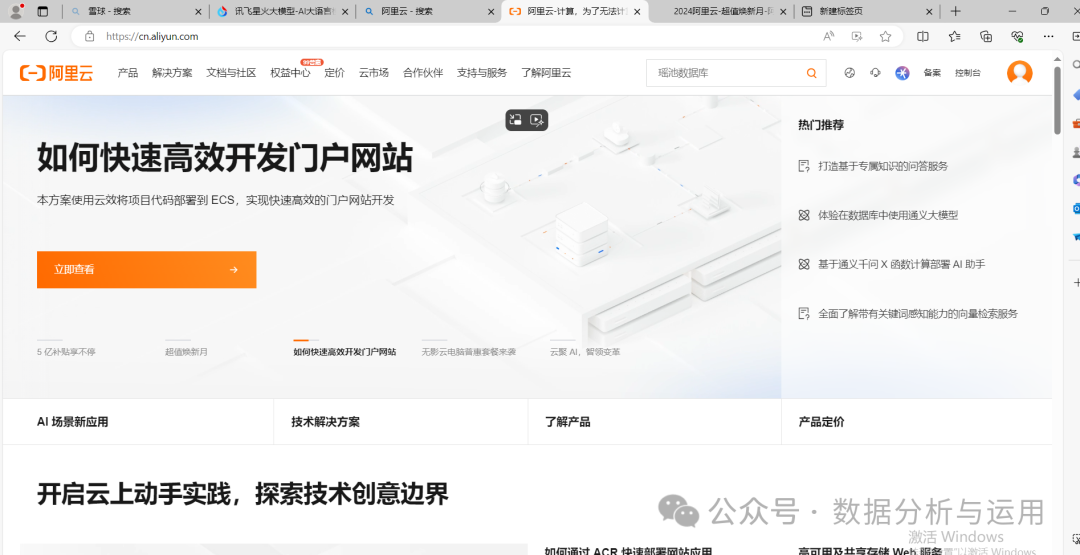Open the 产品 menu
Image resolution: width=1080 pixels, height=555 pixels.
(x=127, y=73)
